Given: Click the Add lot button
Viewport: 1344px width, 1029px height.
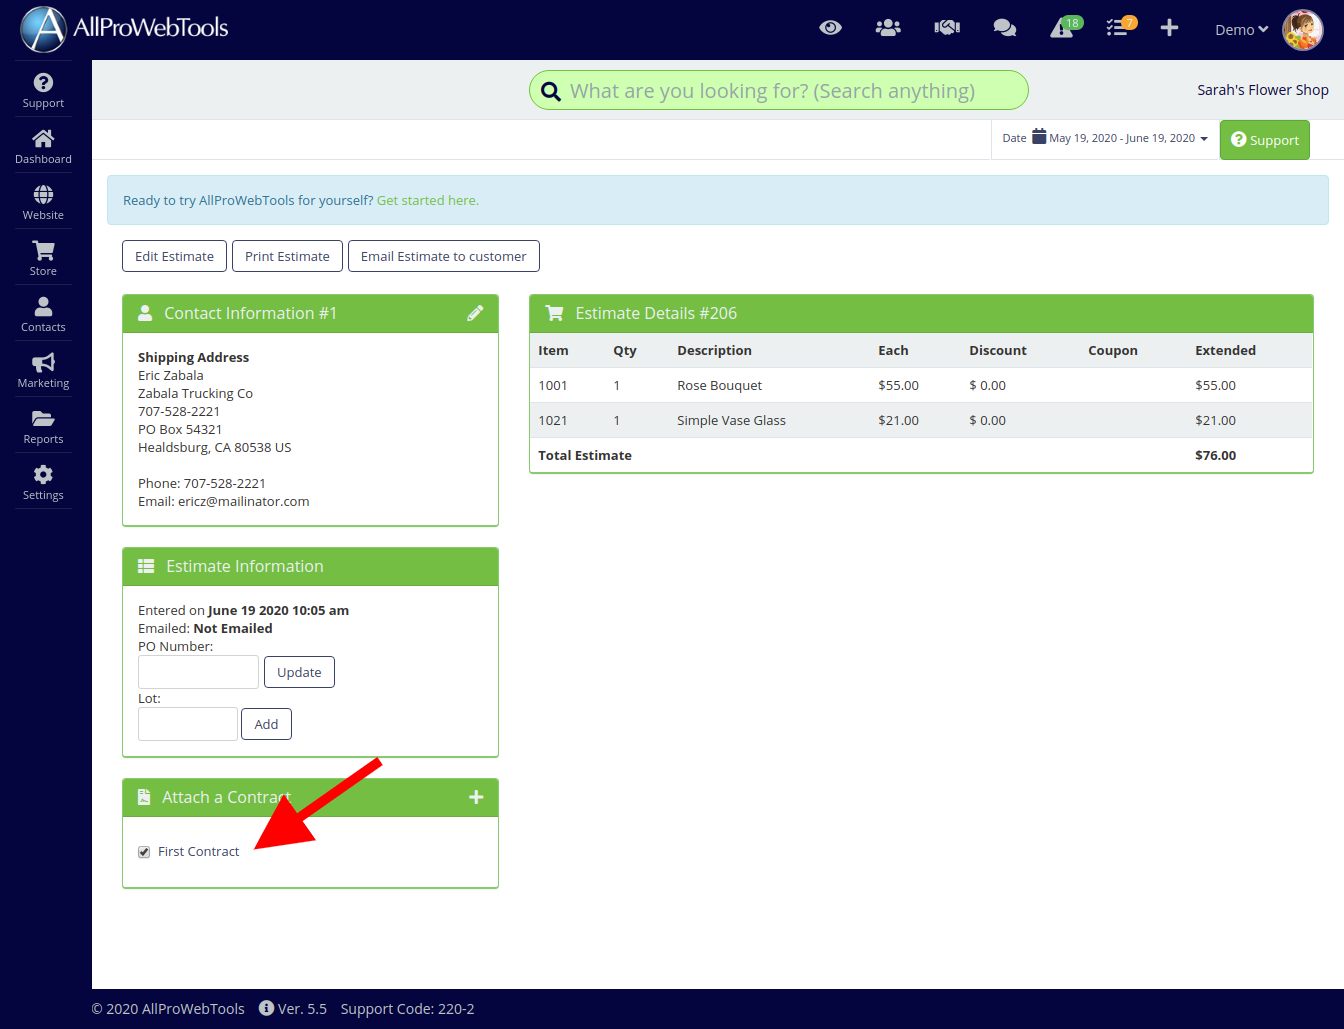Looking at the screenshot, I should click(266, 724).
